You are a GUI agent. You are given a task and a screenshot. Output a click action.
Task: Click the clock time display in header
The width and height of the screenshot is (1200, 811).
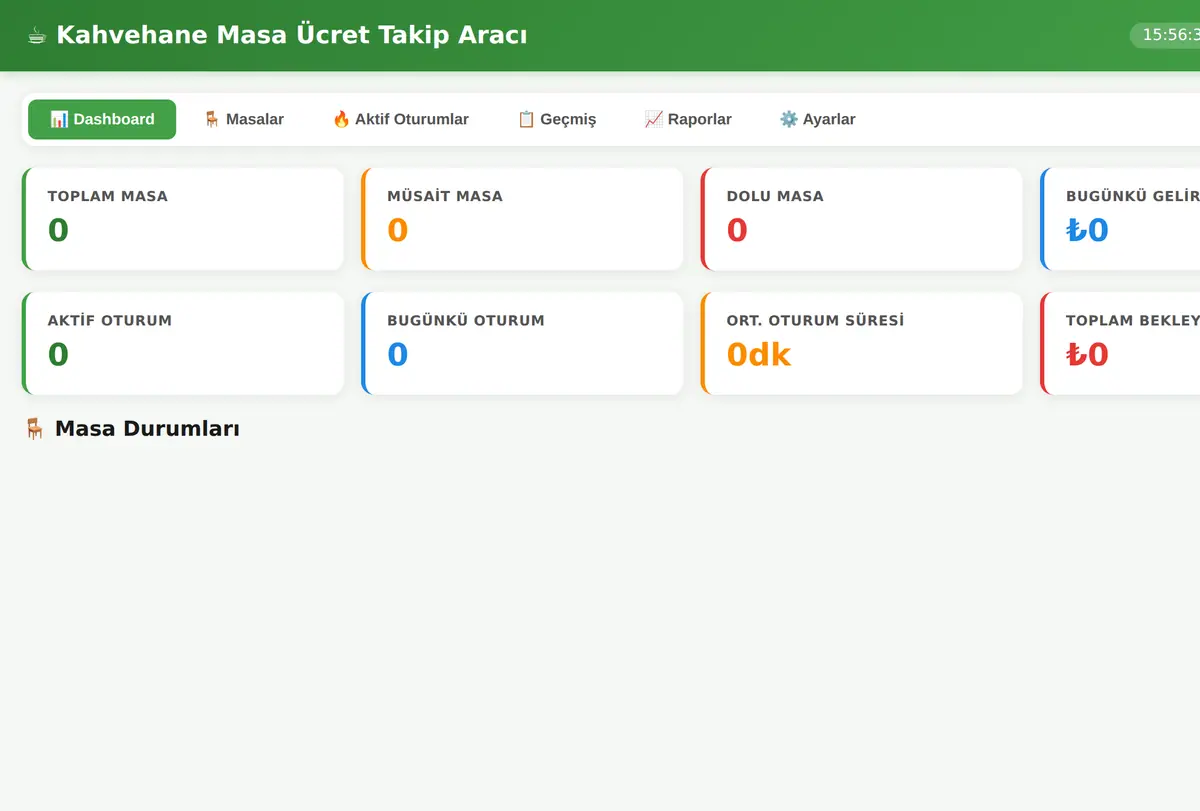click(x=1165, y=35)
